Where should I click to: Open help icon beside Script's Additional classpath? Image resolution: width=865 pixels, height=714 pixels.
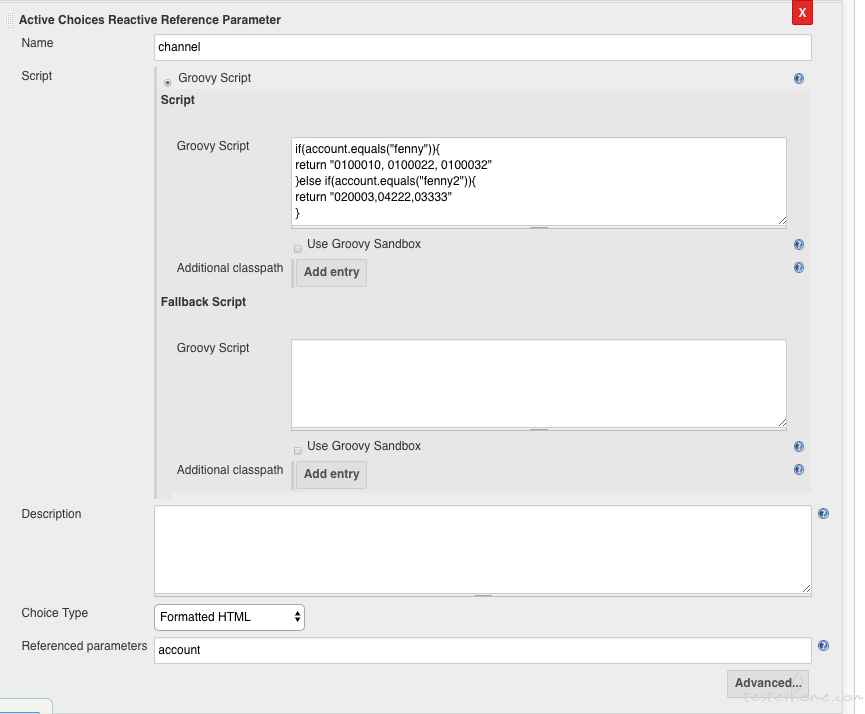coord(798,268)
